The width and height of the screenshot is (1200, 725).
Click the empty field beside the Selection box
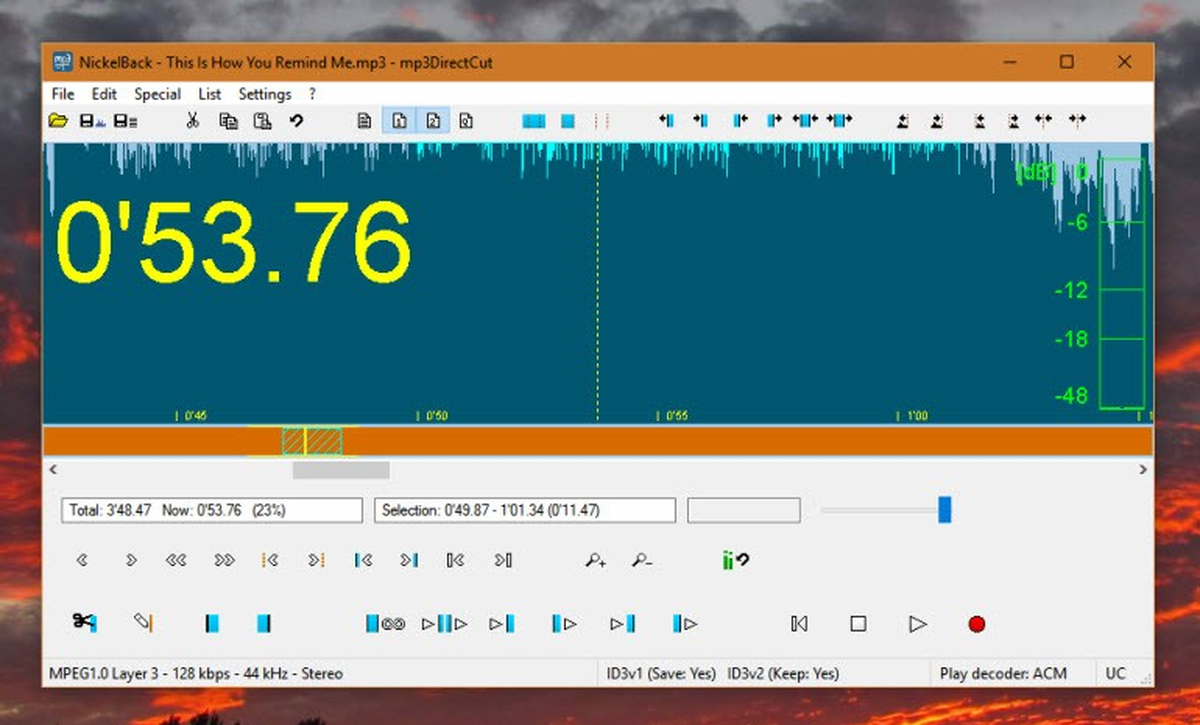coord(743,510)
